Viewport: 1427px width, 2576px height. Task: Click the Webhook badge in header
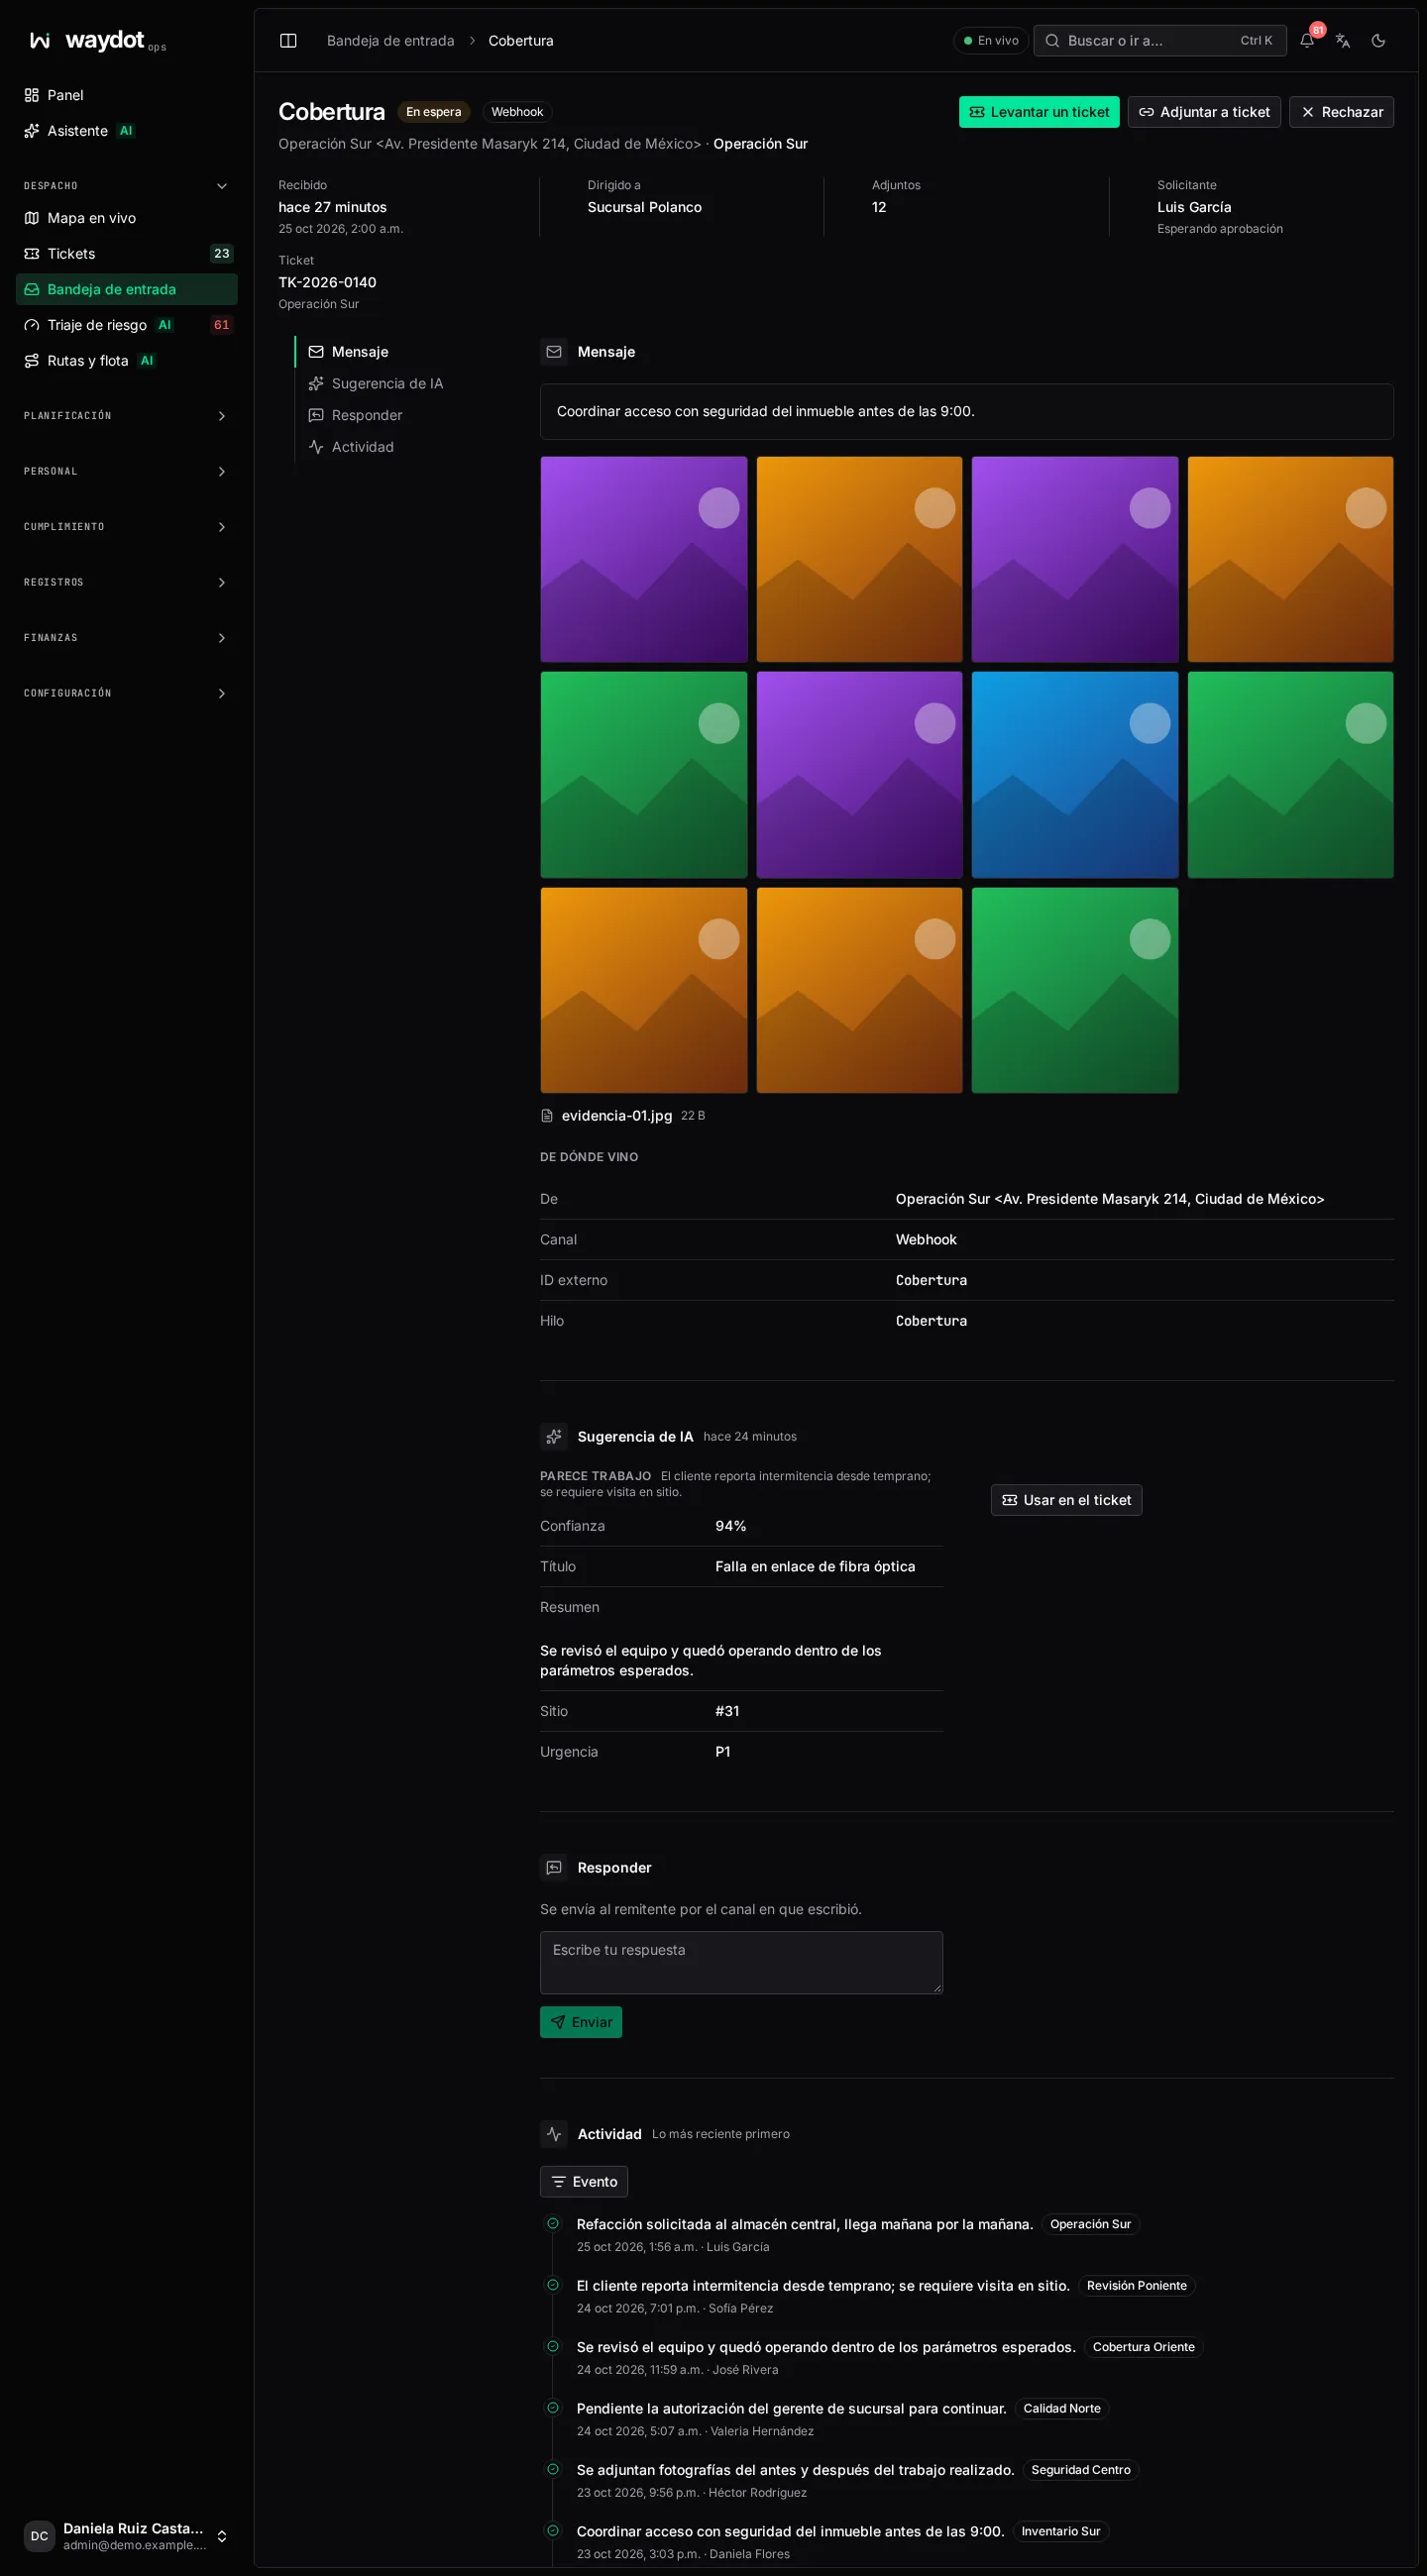point(517,112)
